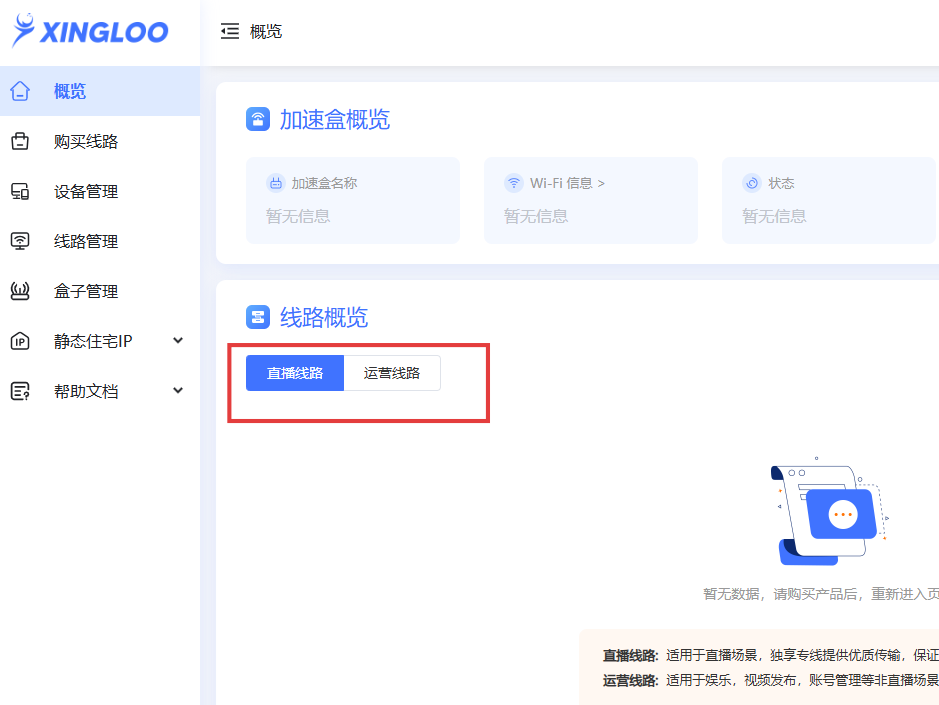Toggle the sidebar collapse hamburger icon

[x=229, y=31]
